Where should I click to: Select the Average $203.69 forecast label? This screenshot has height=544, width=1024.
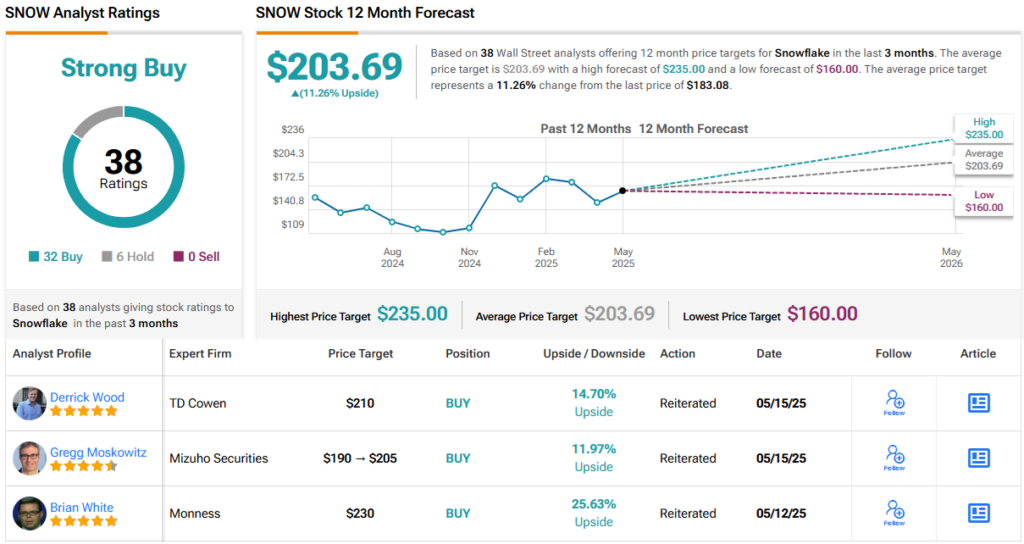point(984,159)
